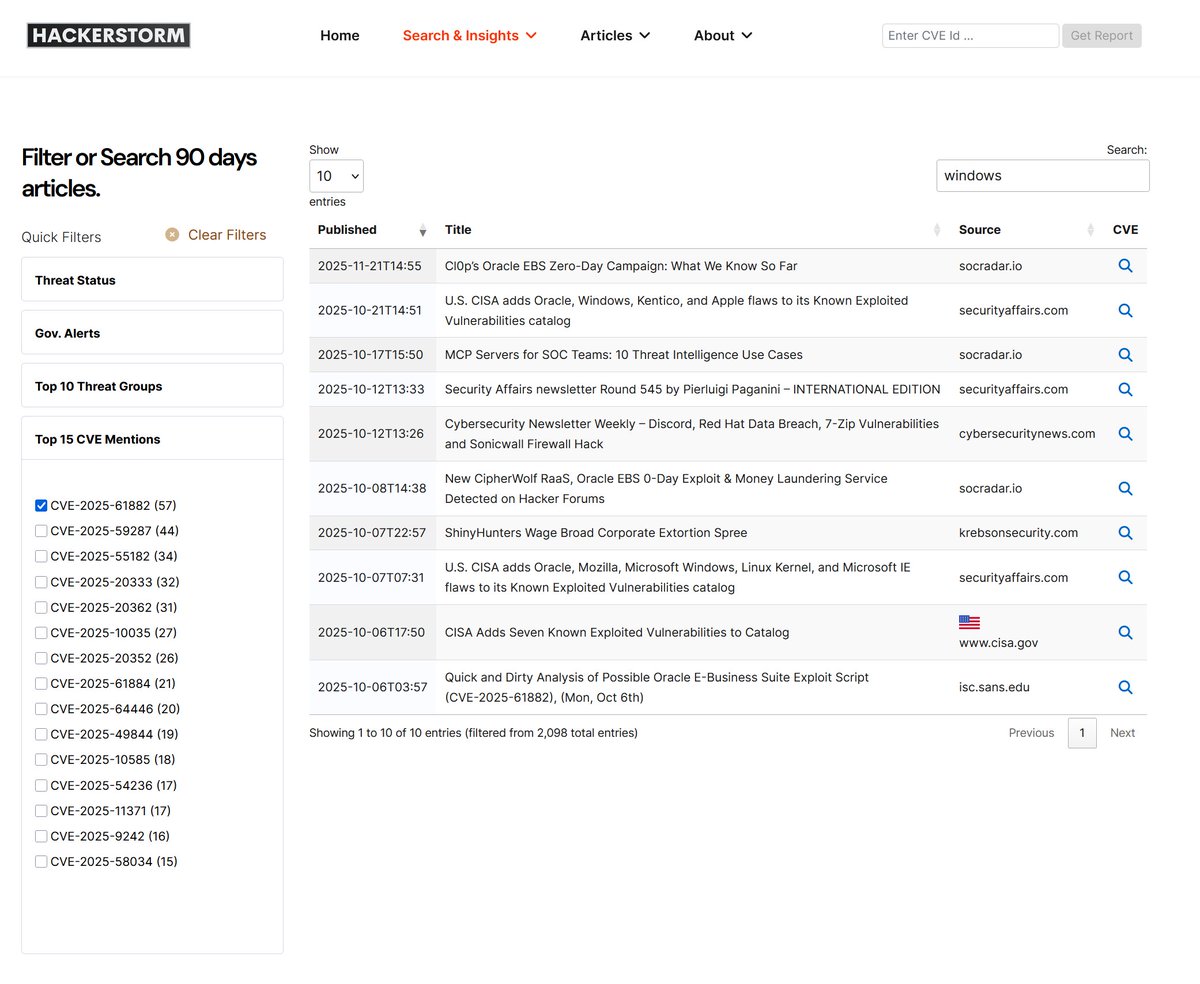The width and height of the screenshot is (1200, 984).
Task: Enable the CVE-2025-61884 filter
Action: pos(41,684)
